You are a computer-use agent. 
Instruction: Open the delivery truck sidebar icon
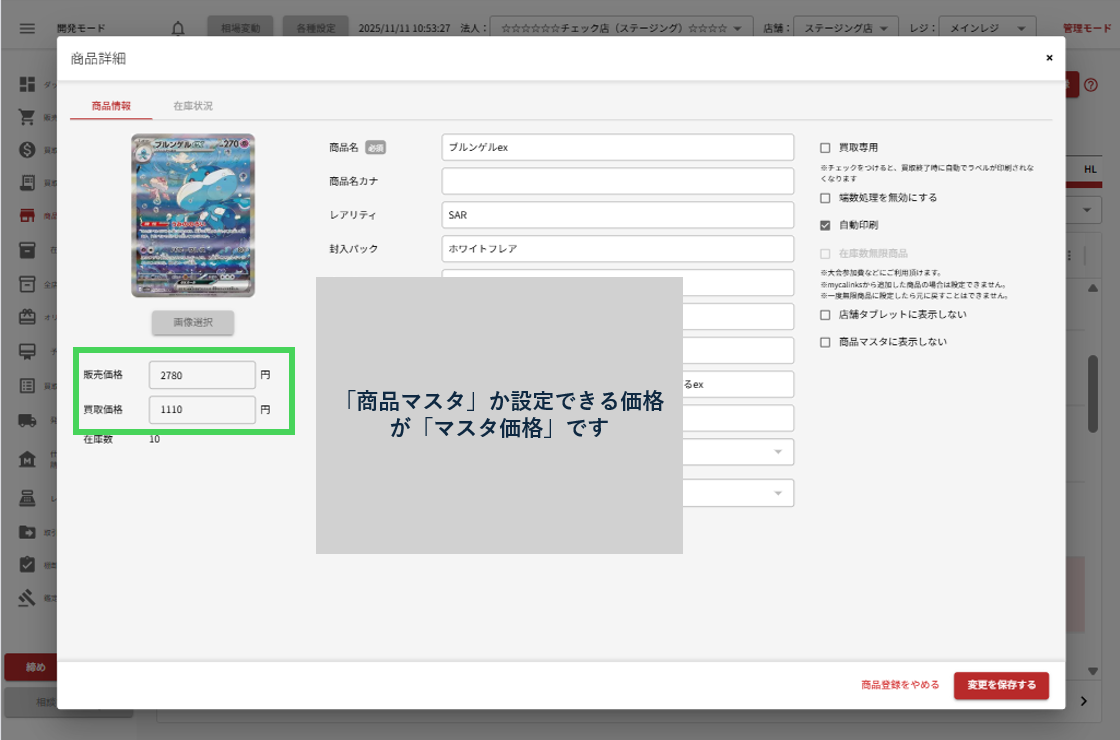pos(27,421)
